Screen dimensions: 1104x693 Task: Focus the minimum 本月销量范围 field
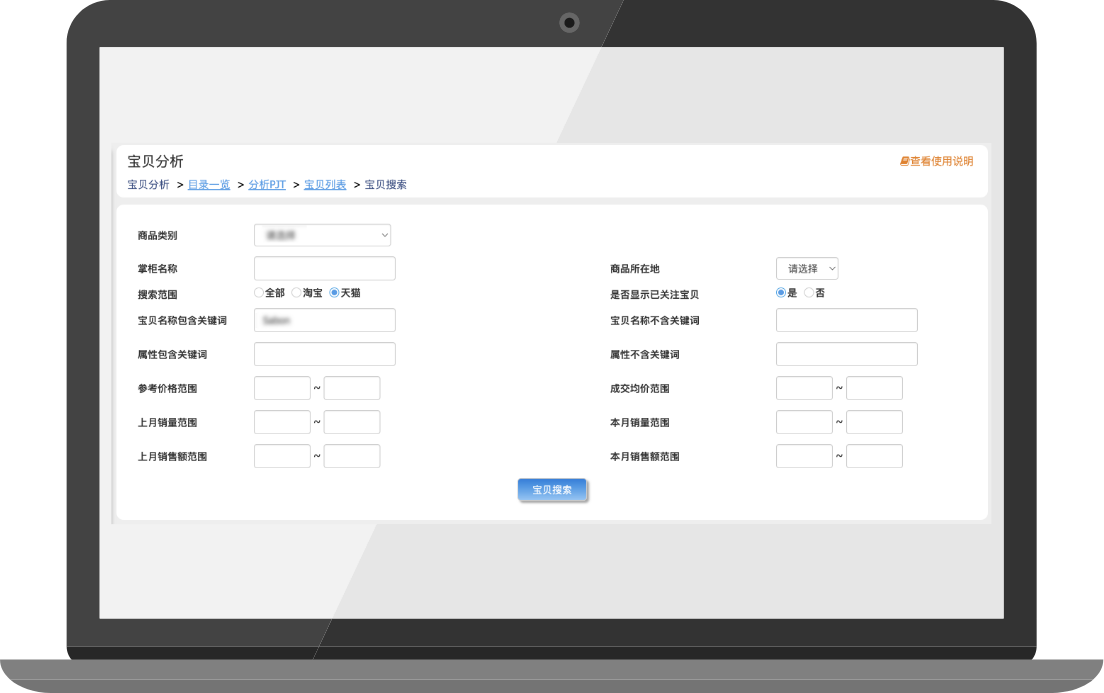(804, 422)
